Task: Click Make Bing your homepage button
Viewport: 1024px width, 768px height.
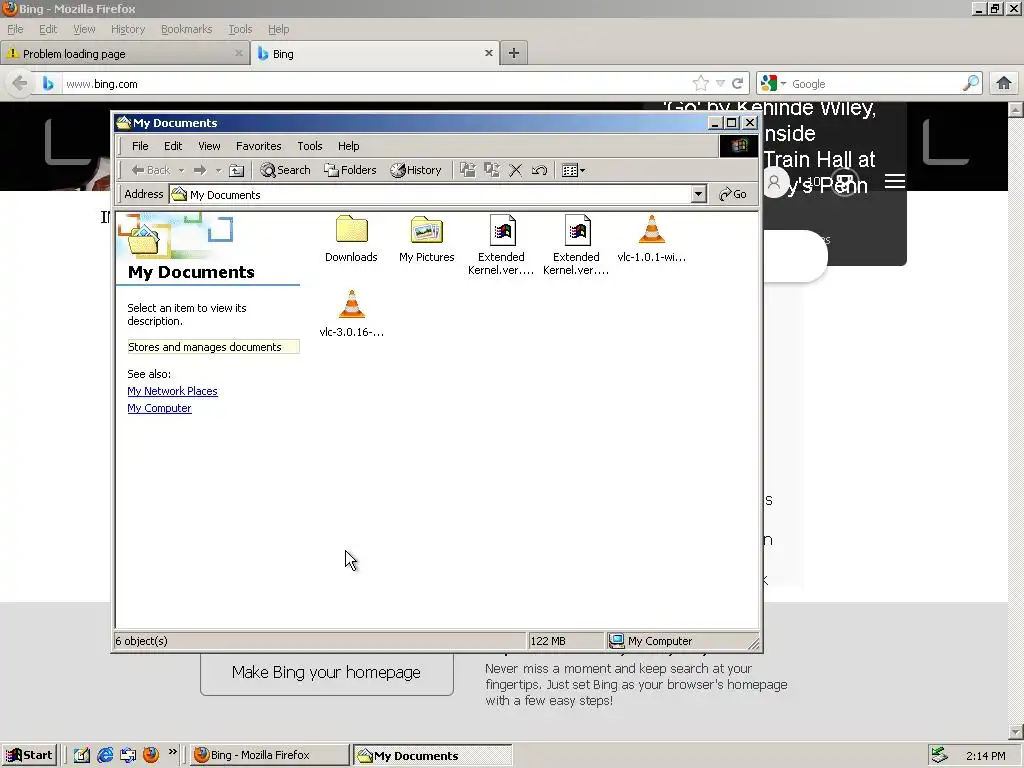Action: (327, 673)
